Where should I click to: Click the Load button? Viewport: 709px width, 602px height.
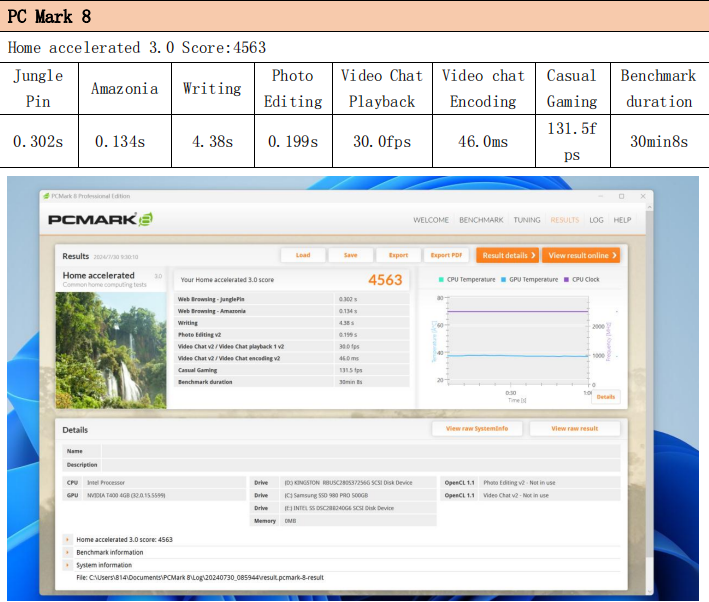click(x=302, y=255)
